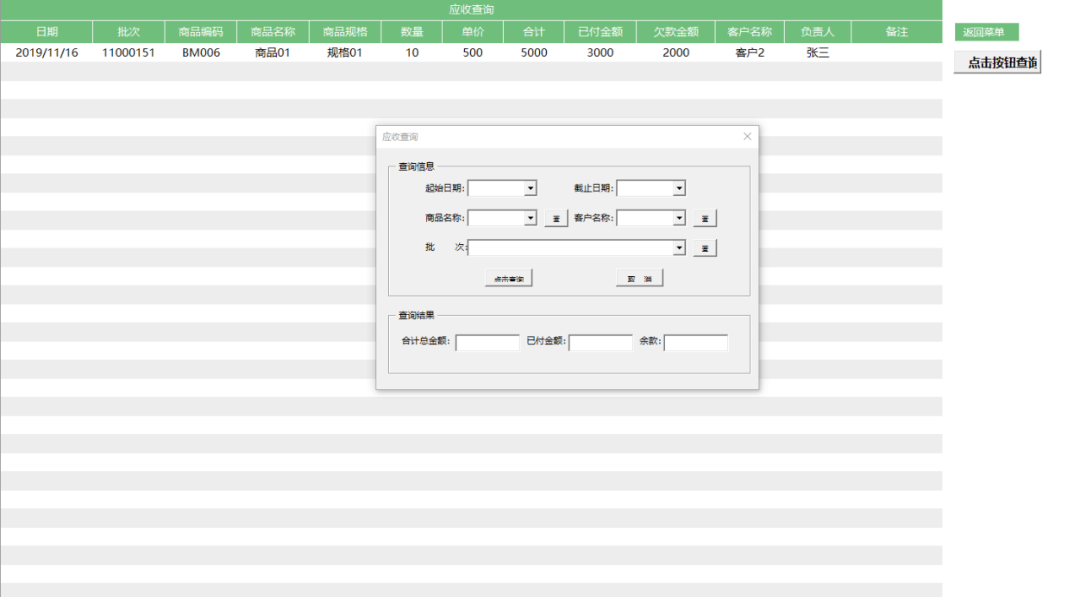Screen dimensions: 1080x597
Task: Click the 点击按钮查询 button on sheet
Action: (x=997, y=63)
